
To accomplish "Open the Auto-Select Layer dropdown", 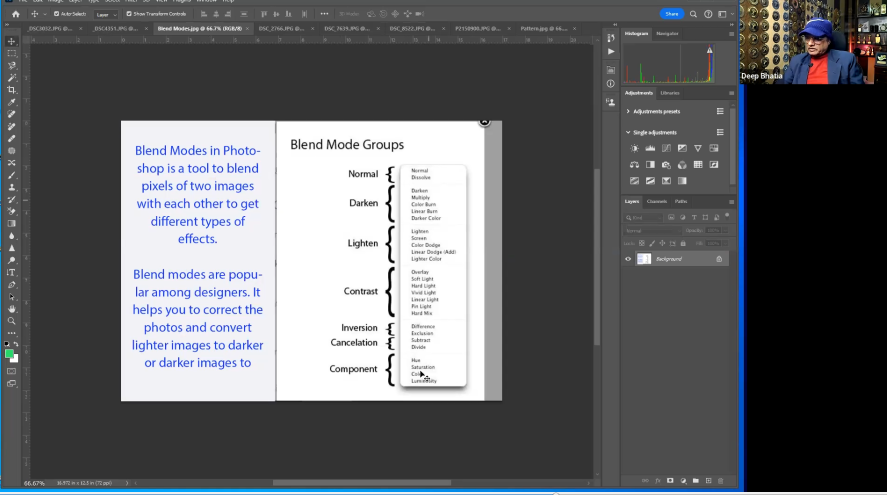I will tap(105, 14).
